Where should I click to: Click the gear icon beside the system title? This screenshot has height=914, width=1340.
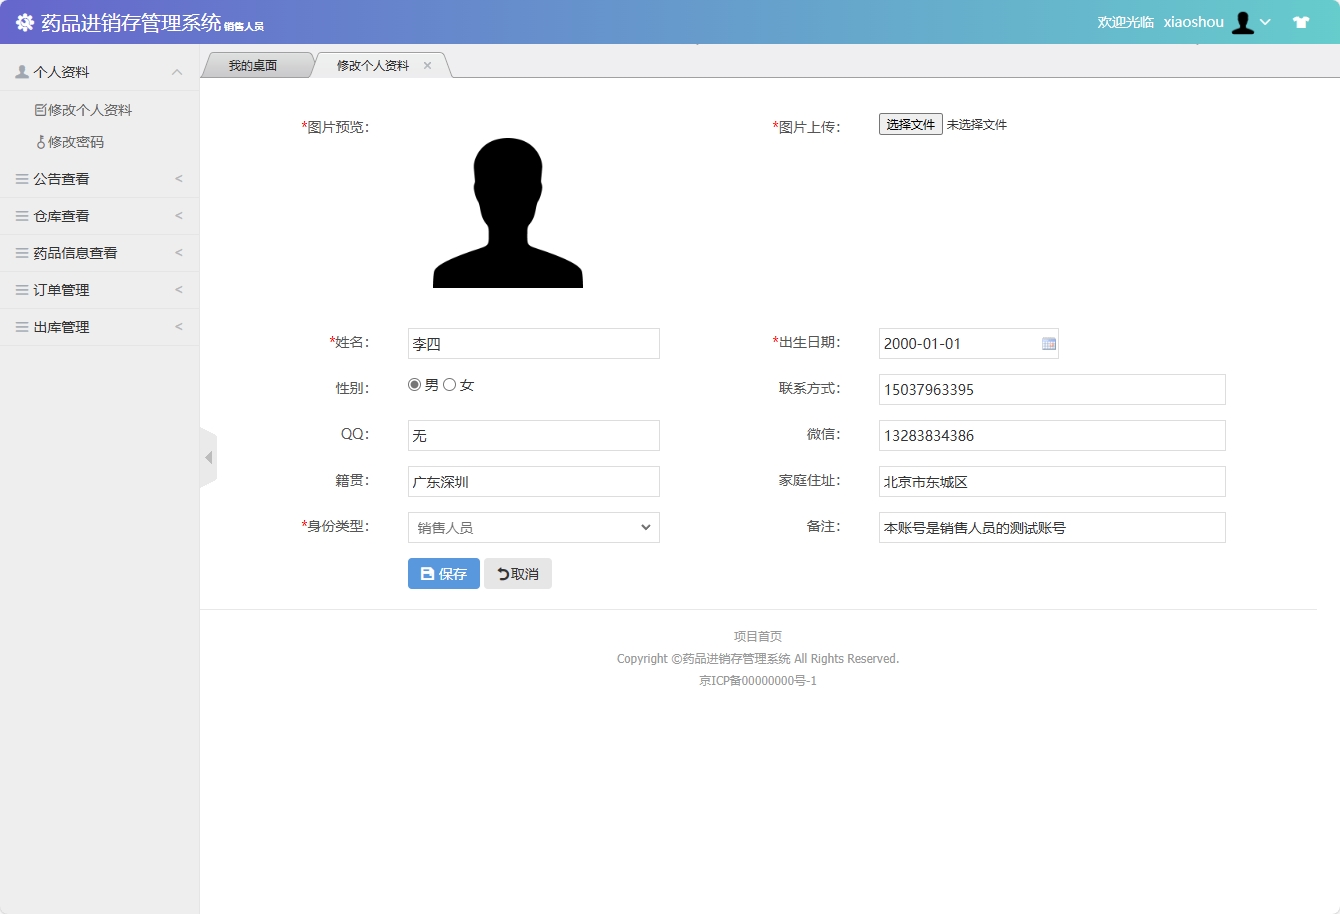click(x=23, y=21)
